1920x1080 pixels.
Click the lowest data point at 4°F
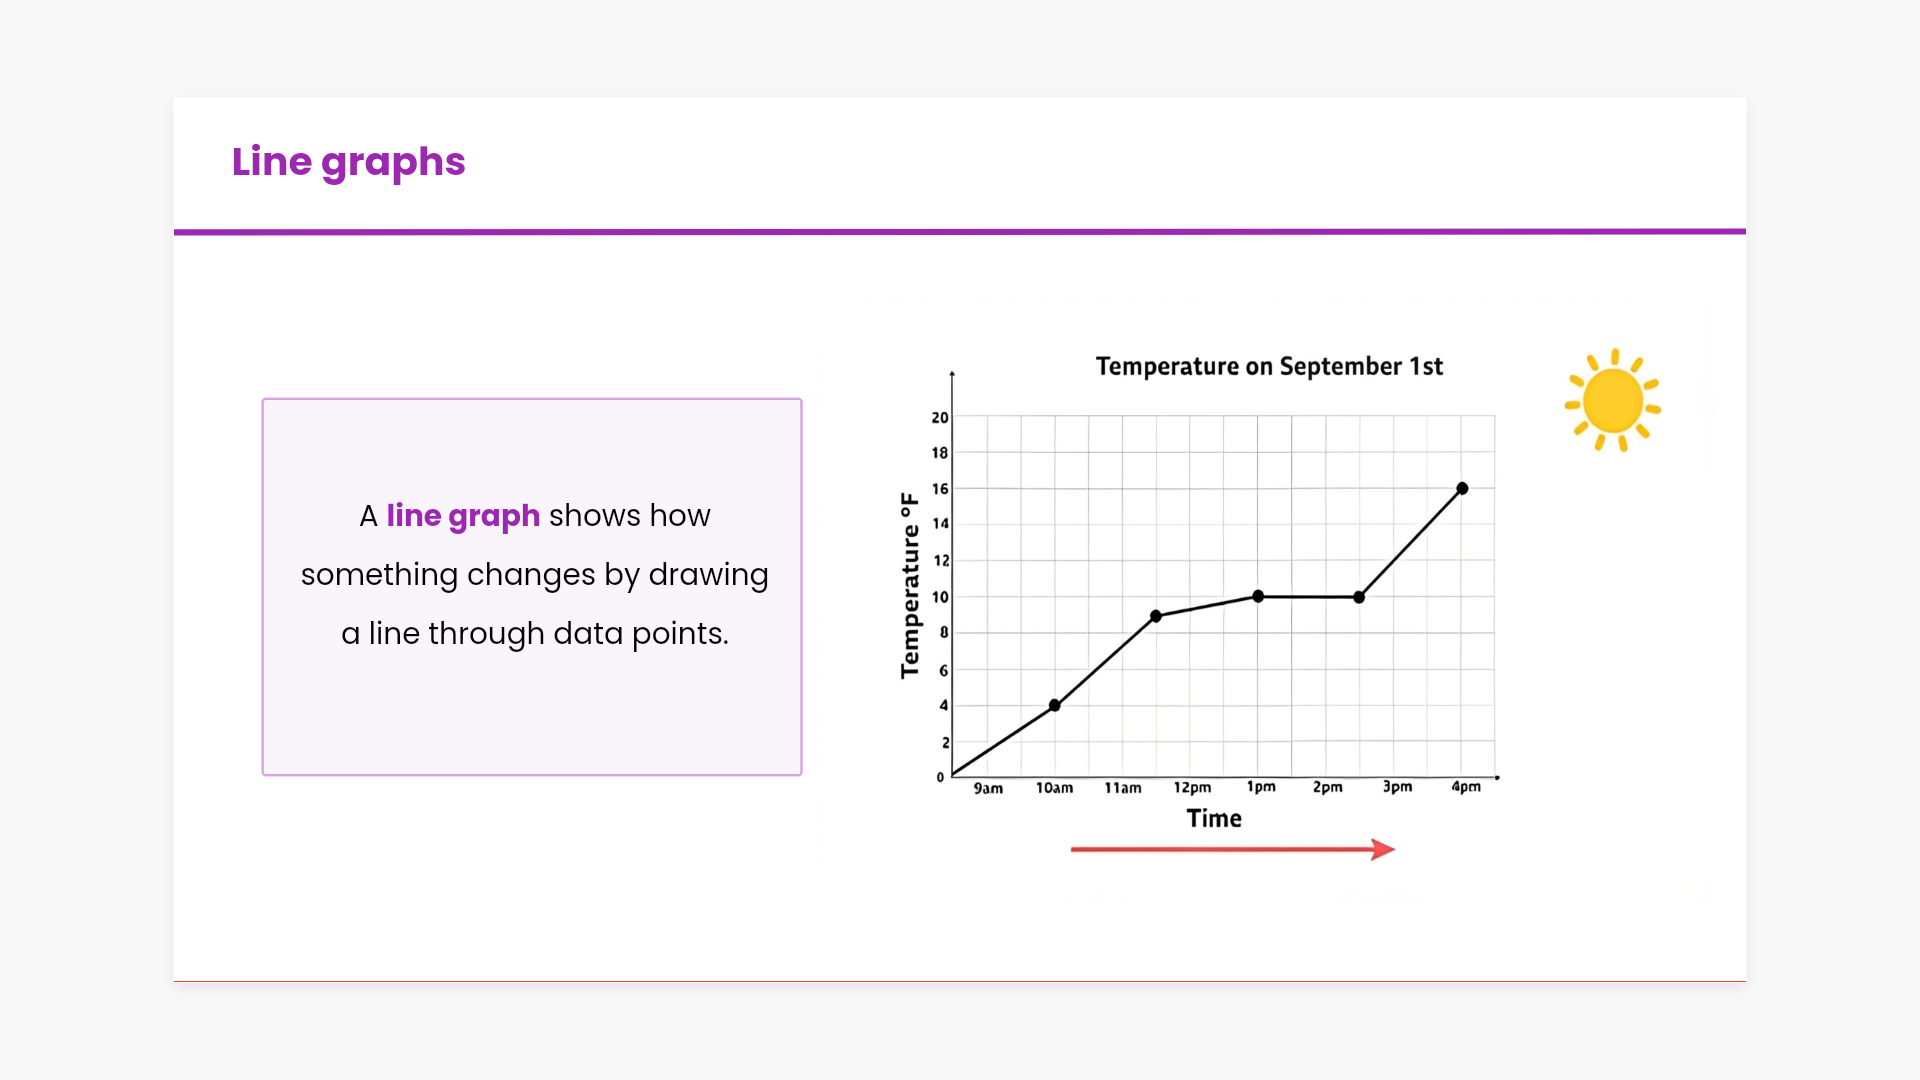tap(1054, 705)
